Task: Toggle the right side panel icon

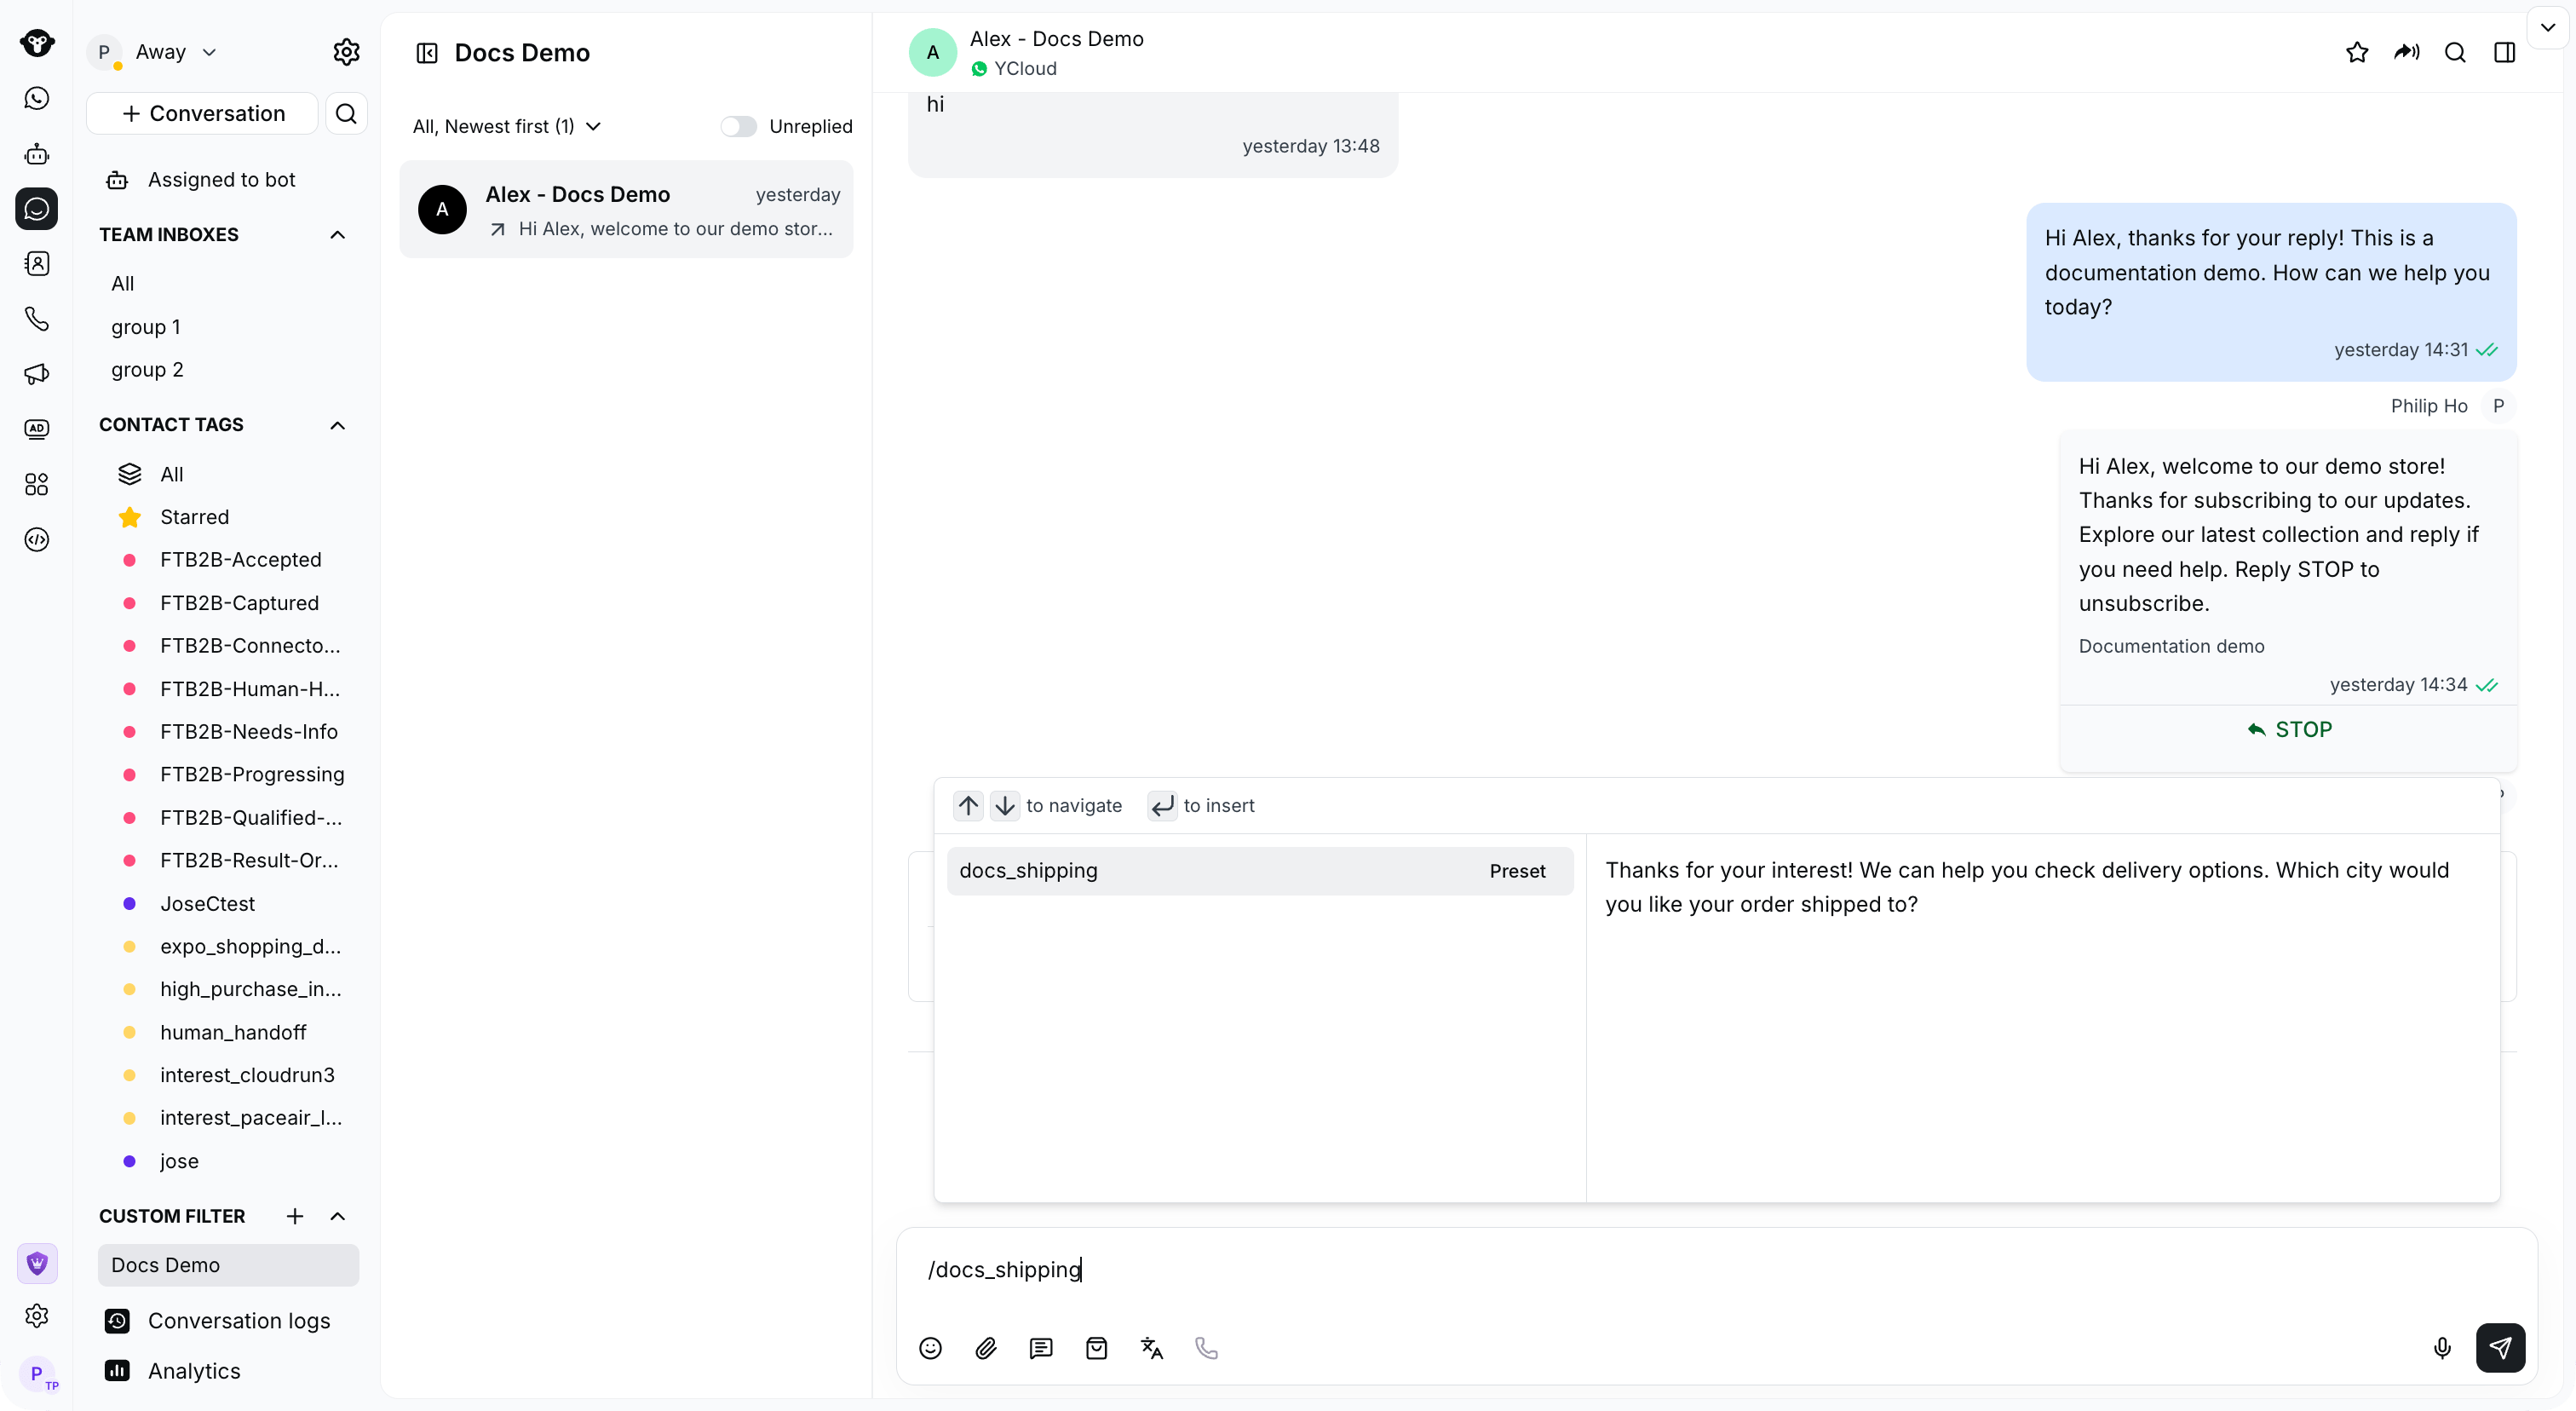Action: 2504,52
